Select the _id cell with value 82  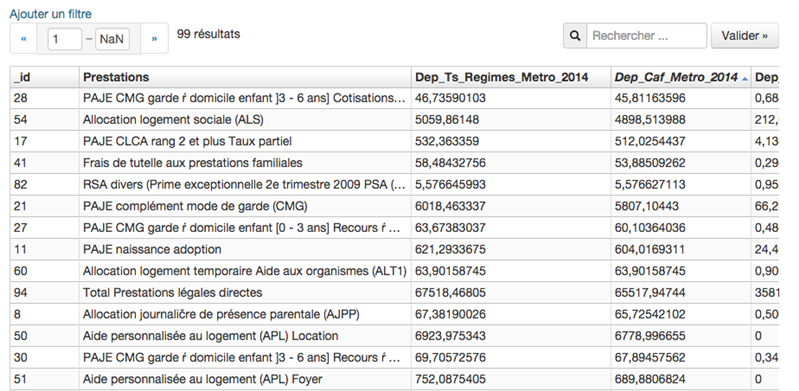44,185
